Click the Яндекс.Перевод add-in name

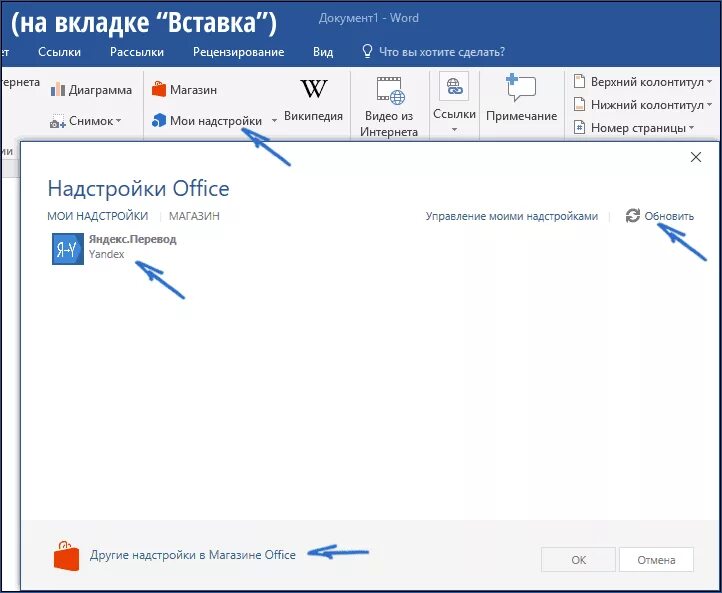(x=133, y=239)
